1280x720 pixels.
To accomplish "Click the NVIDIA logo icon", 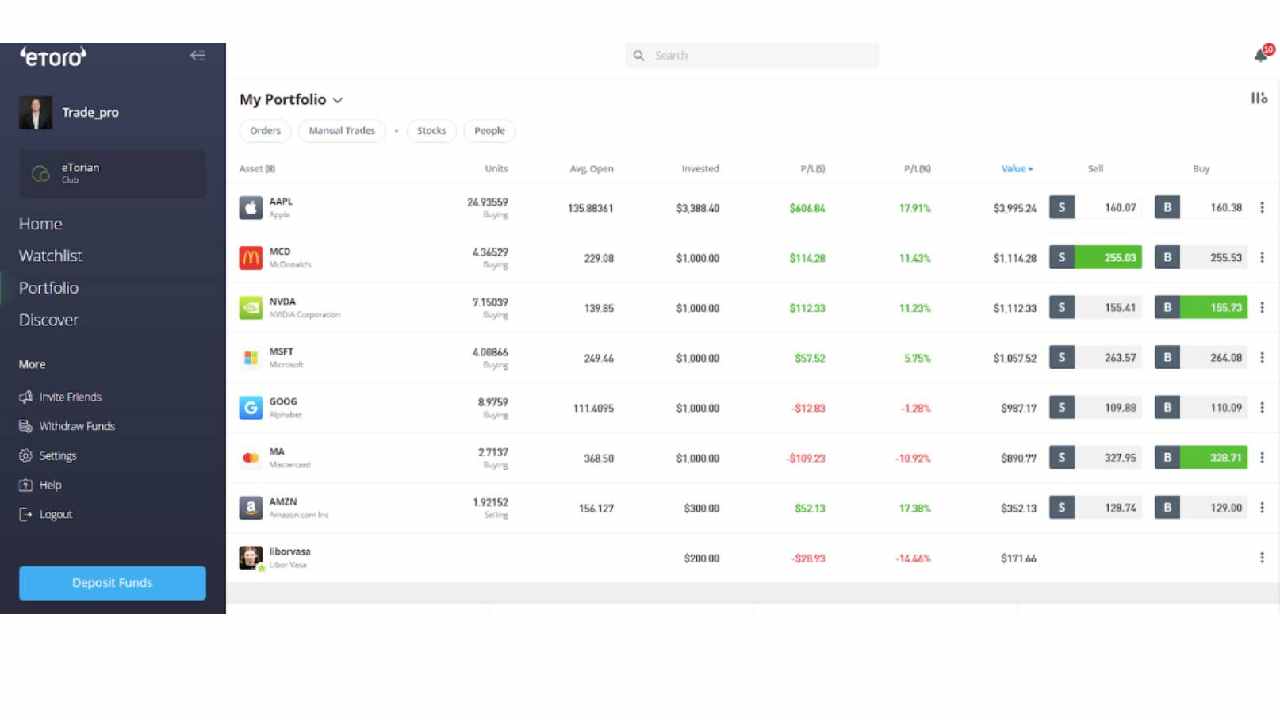I will 251,308.
